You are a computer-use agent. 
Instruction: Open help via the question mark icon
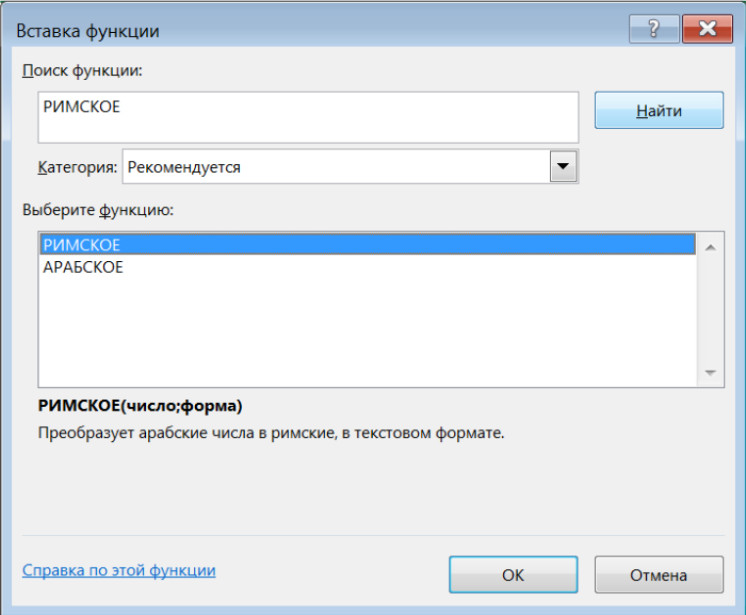(x=654, y=29)
